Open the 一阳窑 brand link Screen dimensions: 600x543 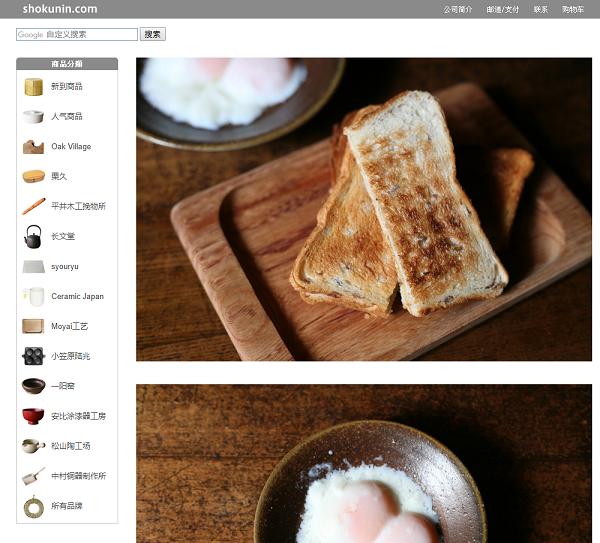[63, 386]
